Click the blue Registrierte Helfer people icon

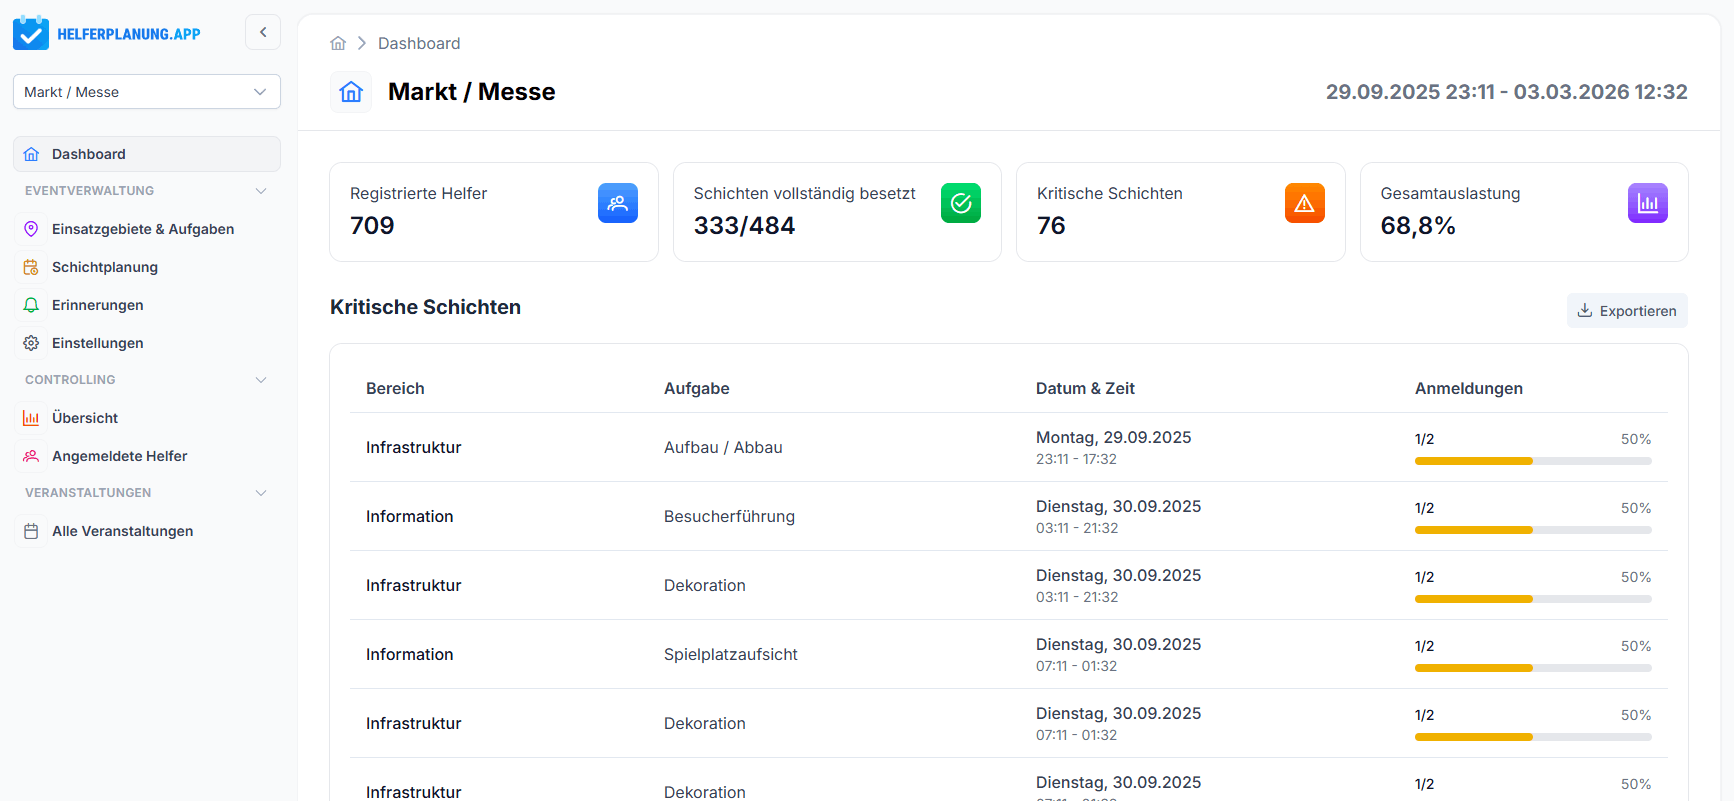[x=618, y=203]
